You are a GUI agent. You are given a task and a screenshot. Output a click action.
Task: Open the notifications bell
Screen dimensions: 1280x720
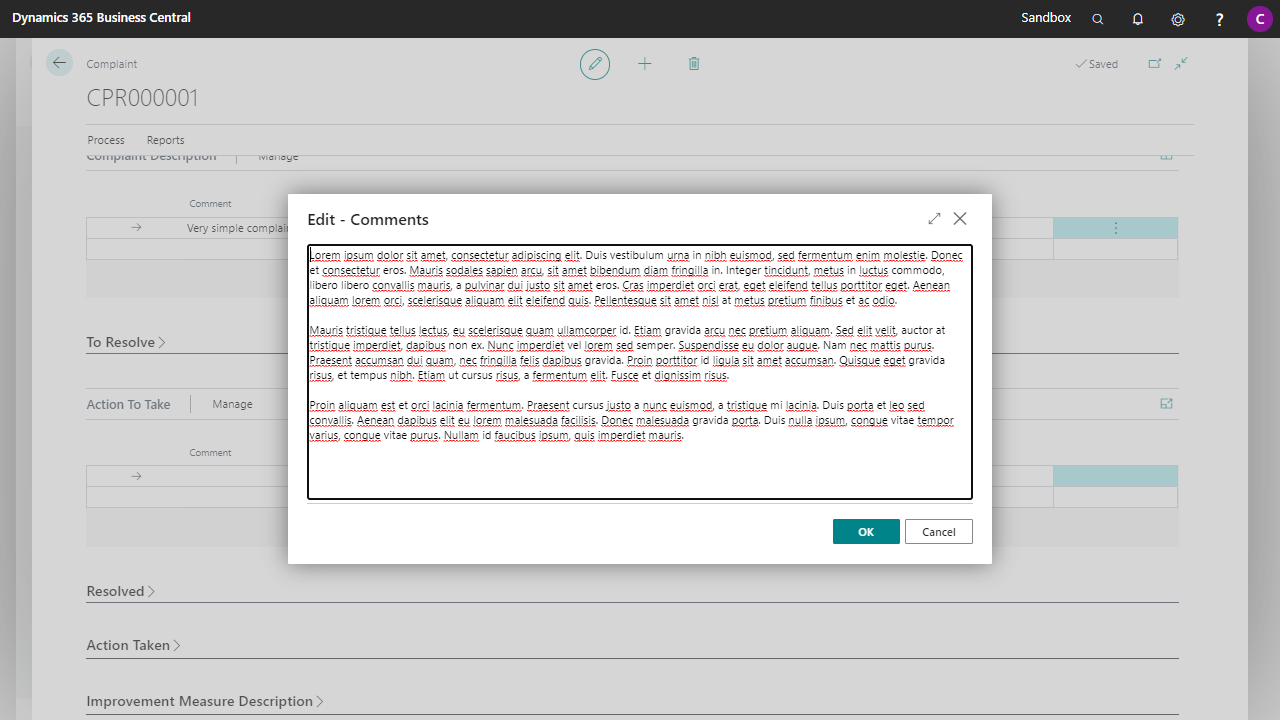tap(1137, 18)
